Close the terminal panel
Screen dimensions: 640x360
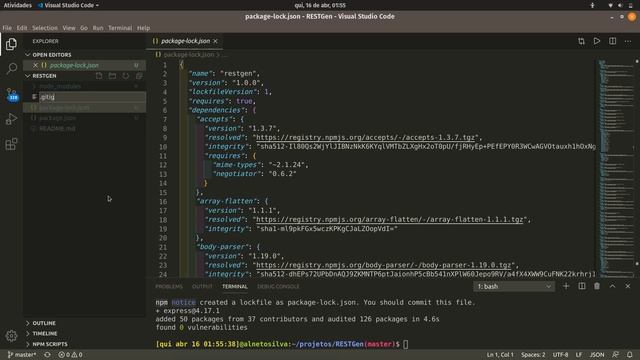[x=628, y=287]
